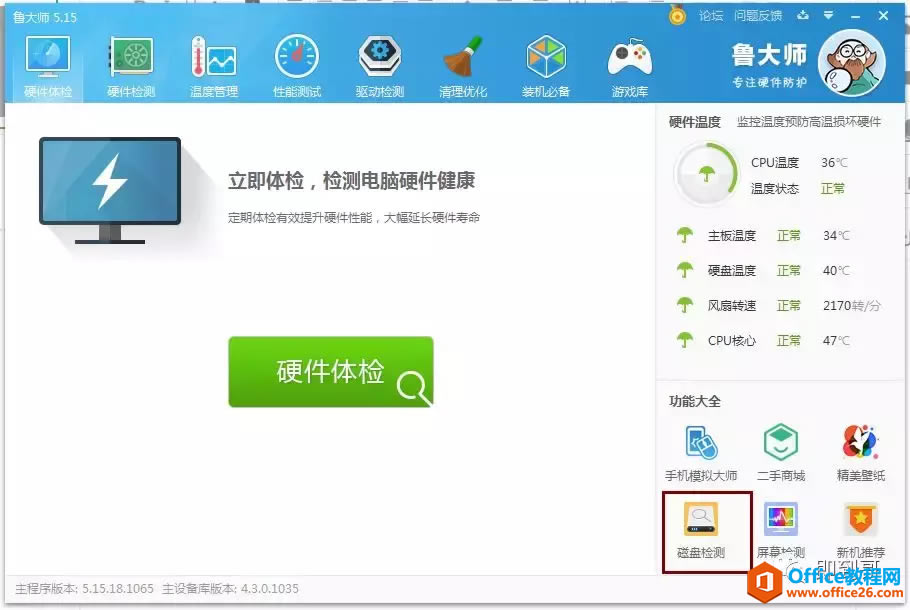Open 游戏库 gamepad icon
The width and height of the screenshot is (910, 610).
coord(630,66)
